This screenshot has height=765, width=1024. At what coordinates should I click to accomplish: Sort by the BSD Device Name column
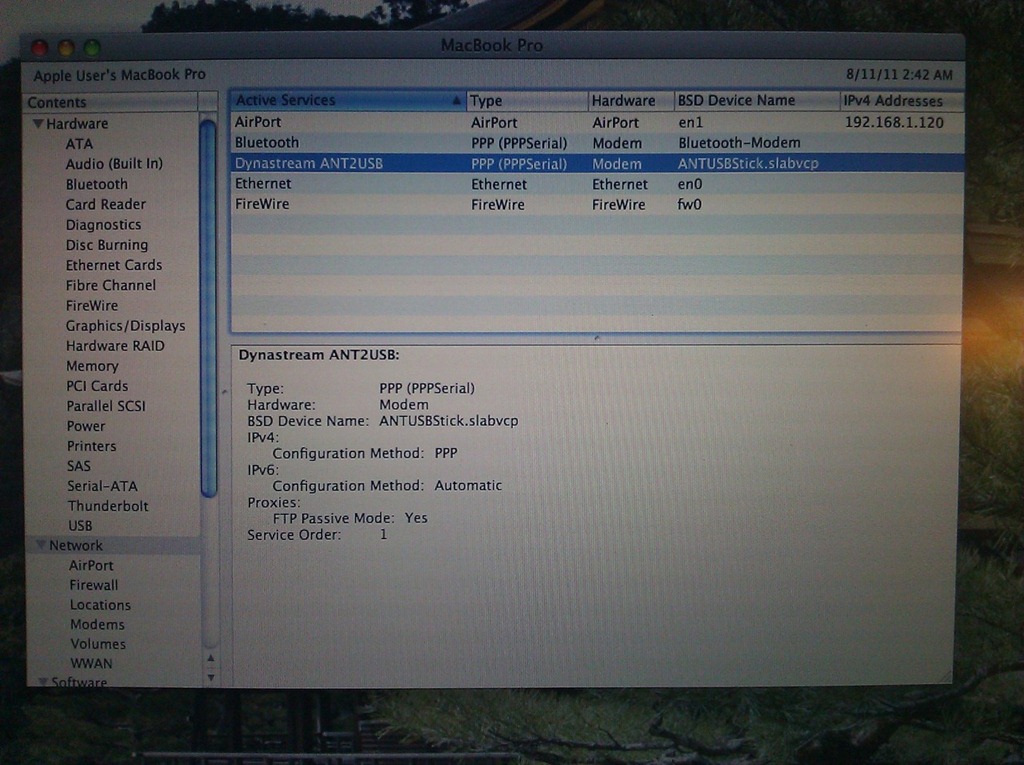coord(735,100)
